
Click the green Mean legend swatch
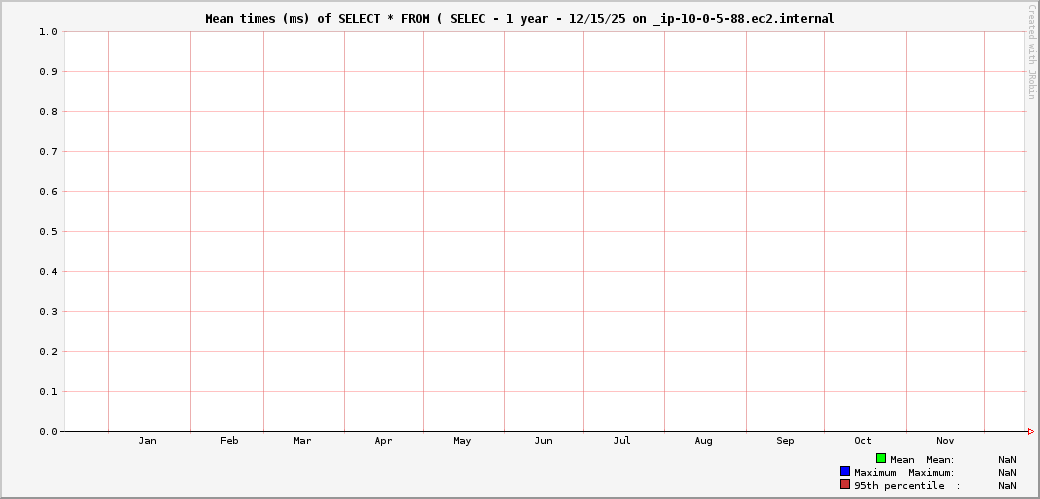pyautogui.click(x=881, y=458)
